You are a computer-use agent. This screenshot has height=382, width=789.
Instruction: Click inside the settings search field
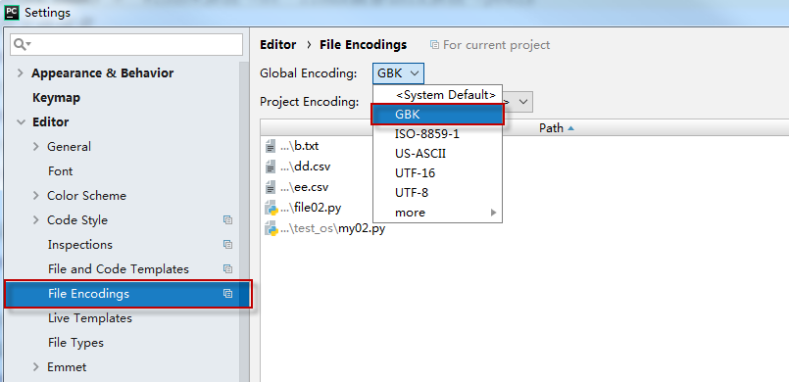(126, 44)
